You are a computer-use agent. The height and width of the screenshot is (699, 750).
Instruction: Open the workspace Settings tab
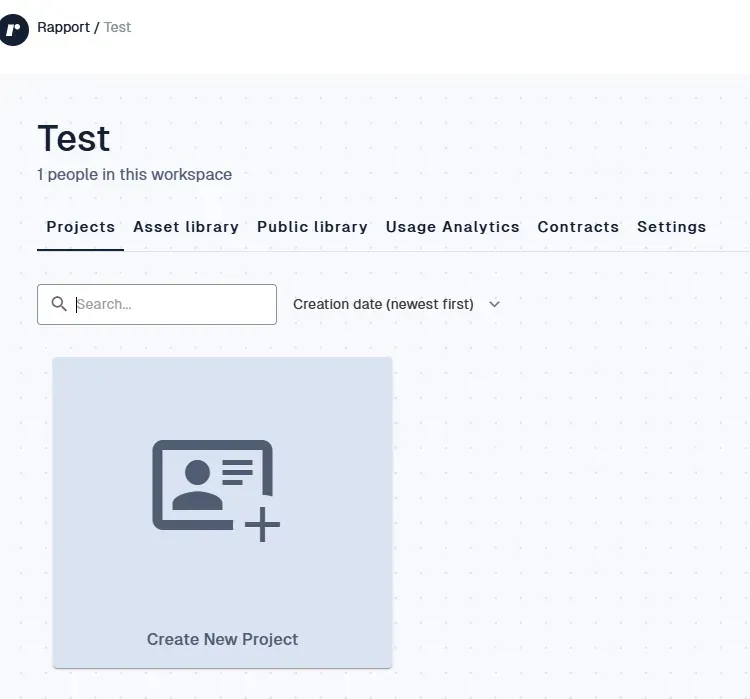point(671,227)
